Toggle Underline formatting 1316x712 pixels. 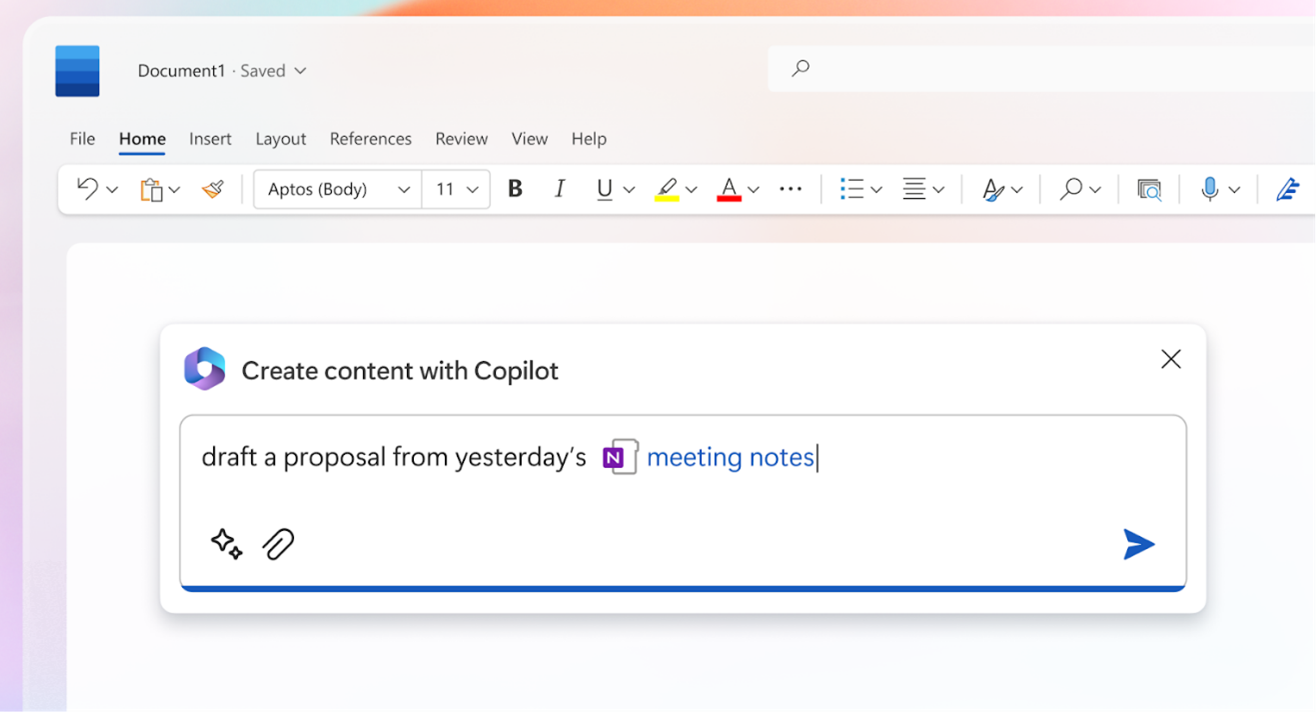604,189
